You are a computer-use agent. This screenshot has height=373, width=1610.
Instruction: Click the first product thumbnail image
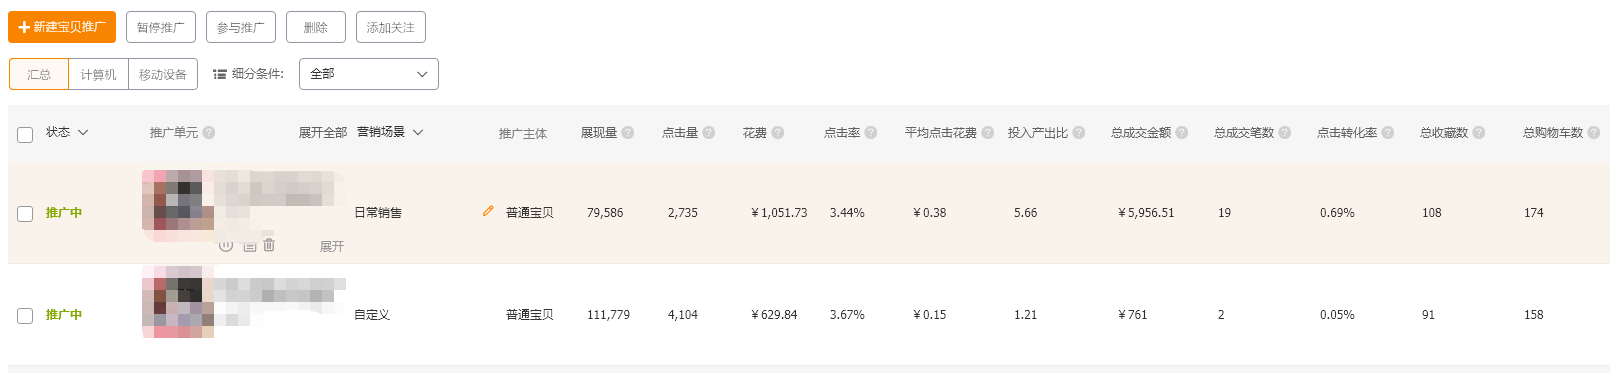tap(178, 206)
